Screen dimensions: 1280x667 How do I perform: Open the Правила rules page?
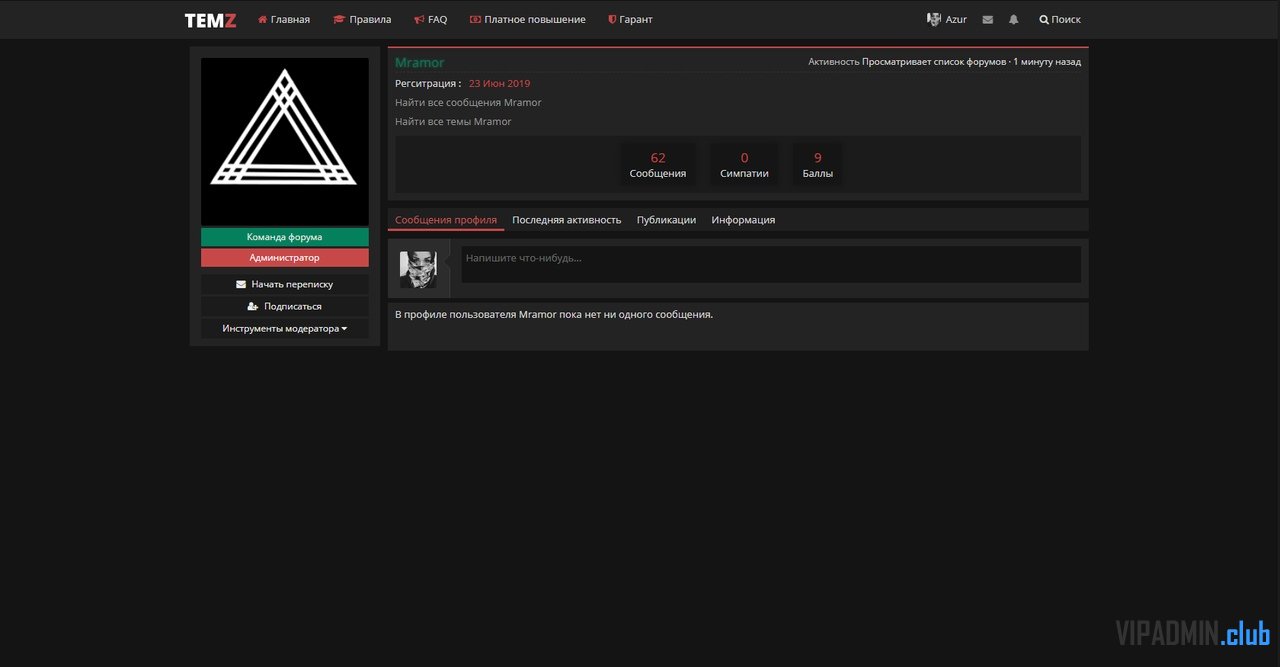(362, 19)
